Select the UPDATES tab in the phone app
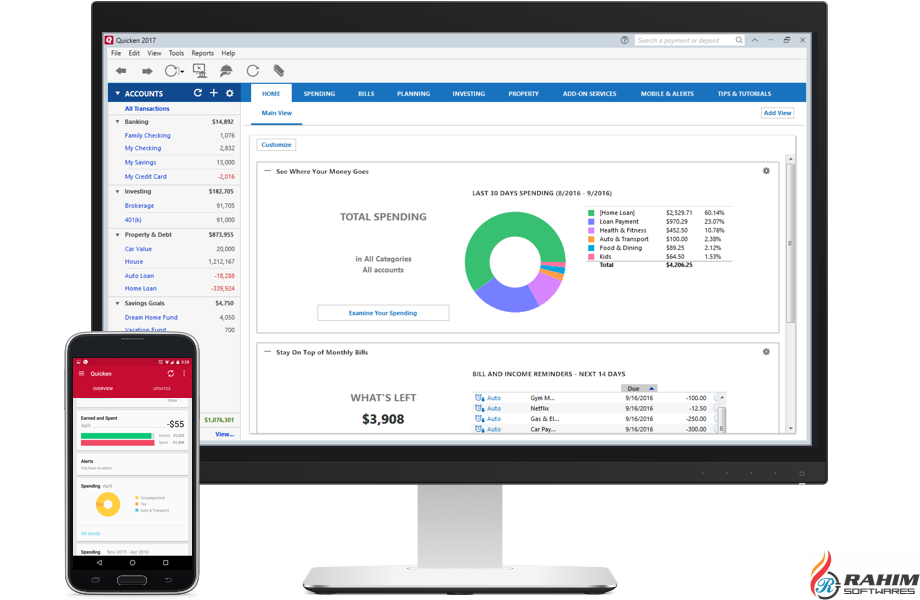This screenshot has width=920, height=600. (162, 388)
